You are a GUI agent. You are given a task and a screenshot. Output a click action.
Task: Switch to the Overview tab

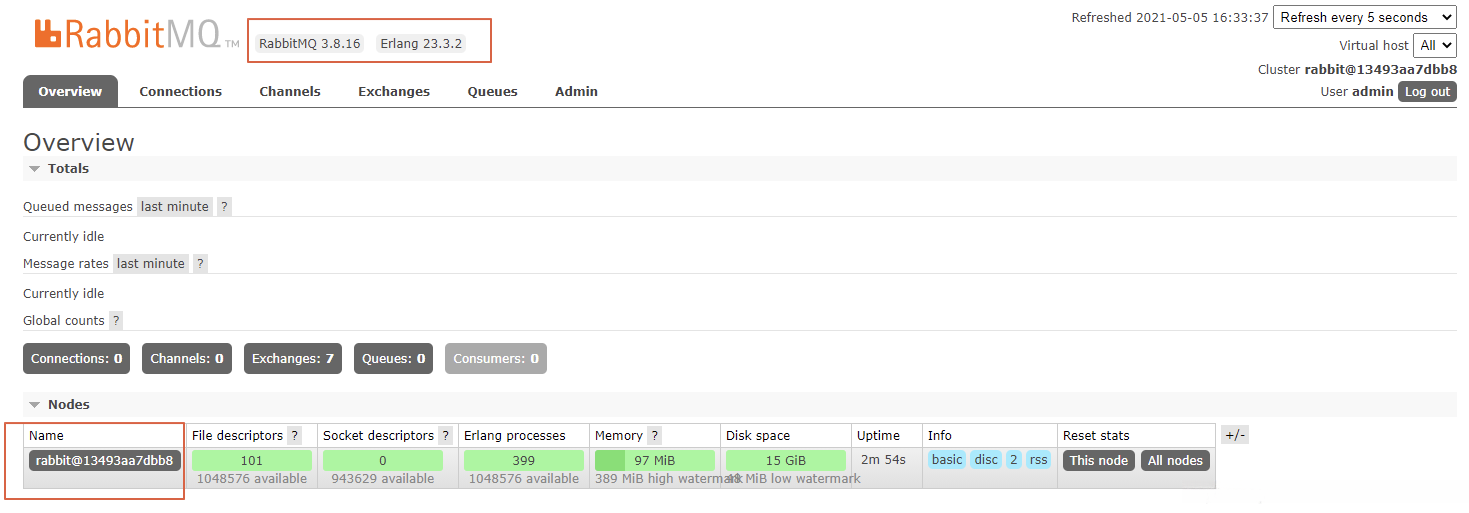pos(70,91)
